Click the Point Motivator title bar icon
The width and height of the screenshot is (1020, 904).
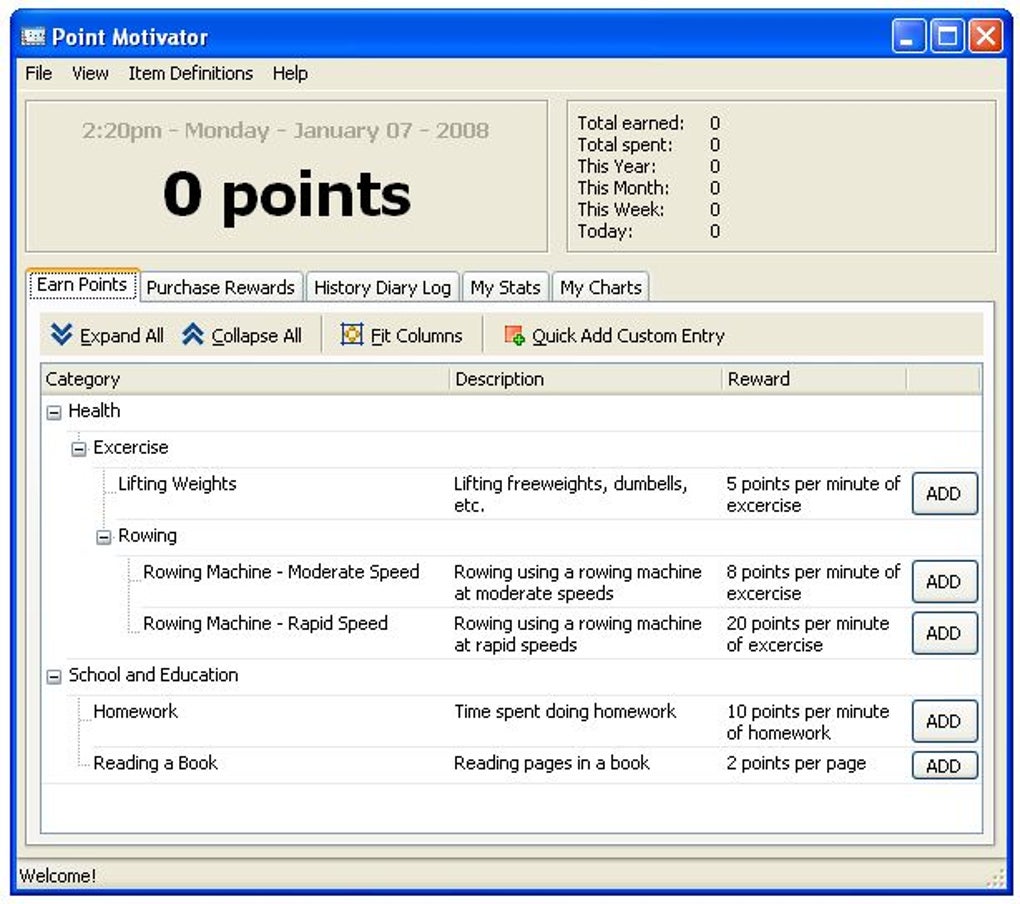(33, 35)
